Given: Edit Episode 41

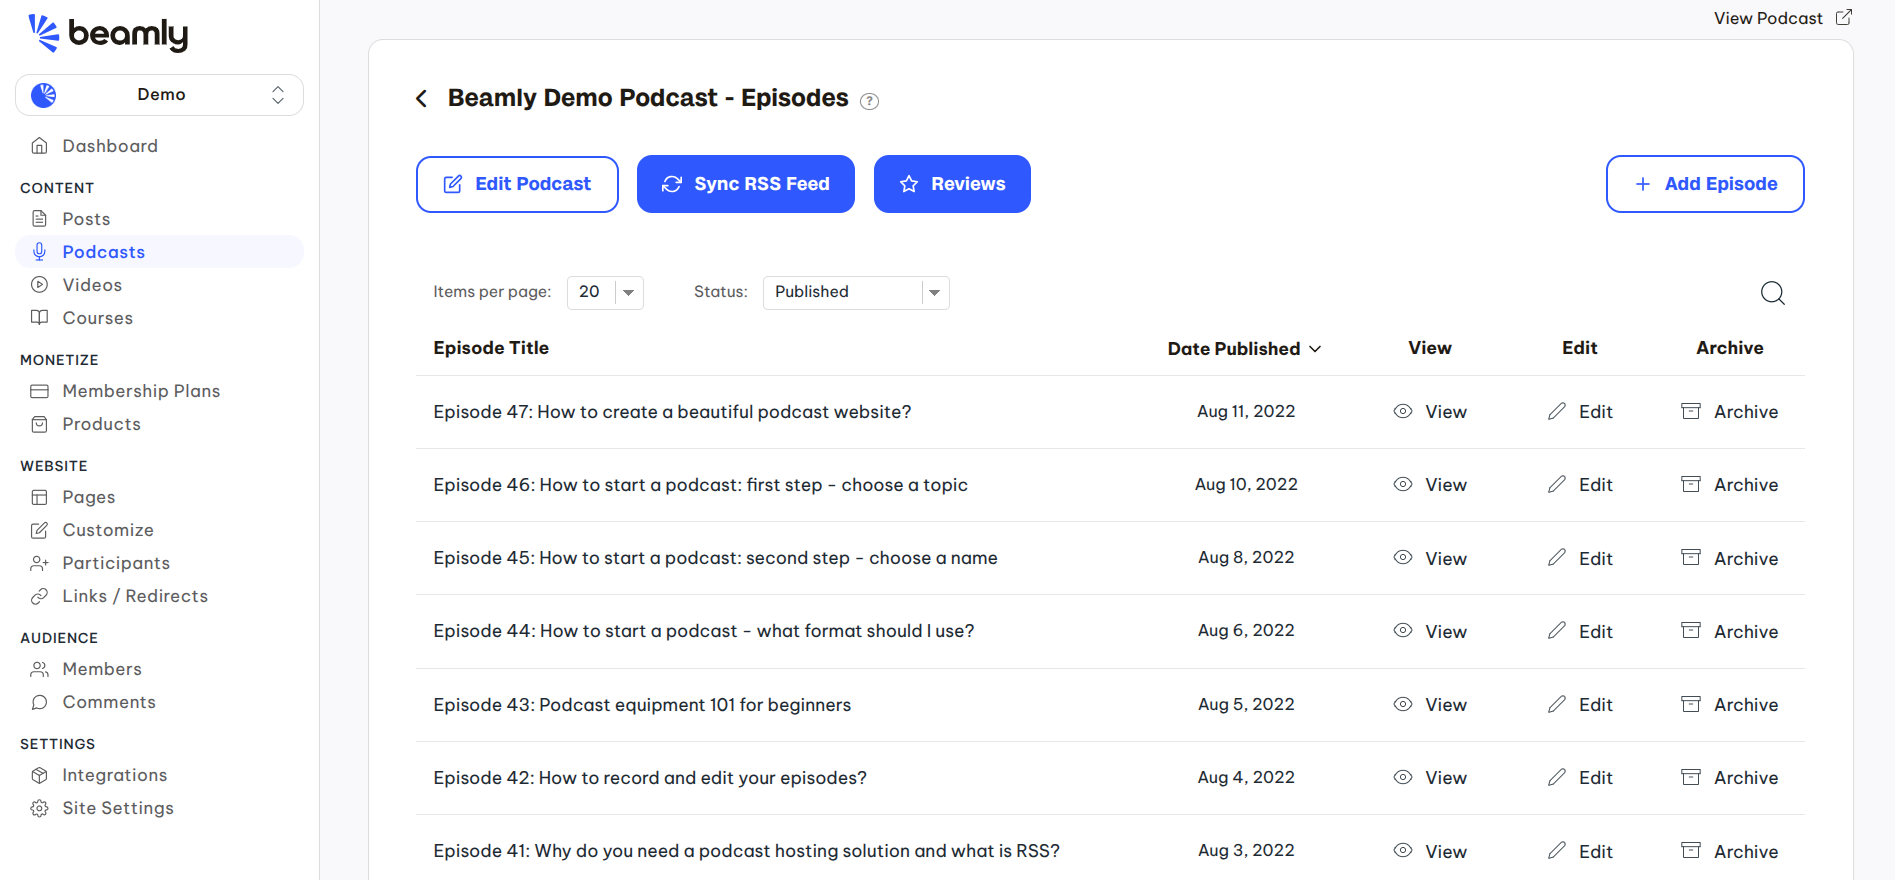Looking at the screenshot, I should pyautogui.click(x=1580, y=852).
